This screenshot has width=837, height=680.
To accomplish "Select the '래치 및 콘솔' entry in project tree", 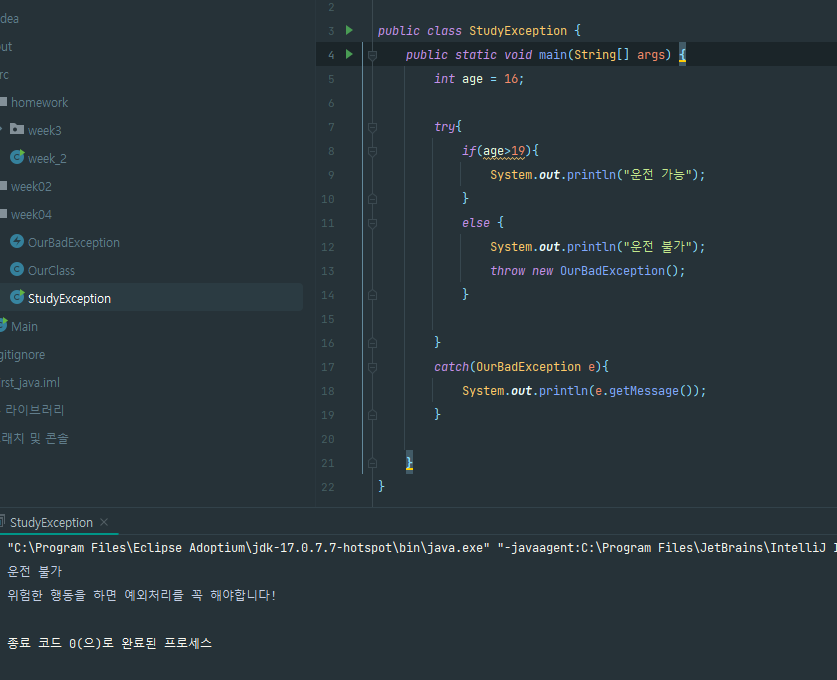I will pos(35,438).
